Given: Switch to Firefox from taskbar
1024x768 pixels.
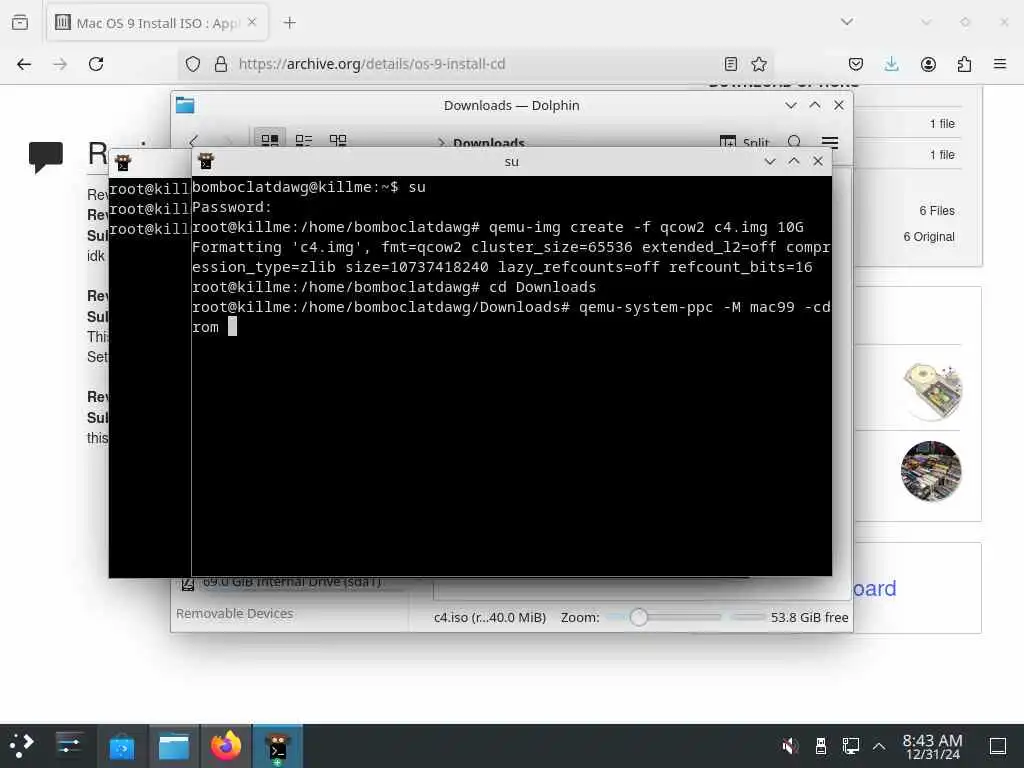Looking at the screenshot, I should coord(225,746).
